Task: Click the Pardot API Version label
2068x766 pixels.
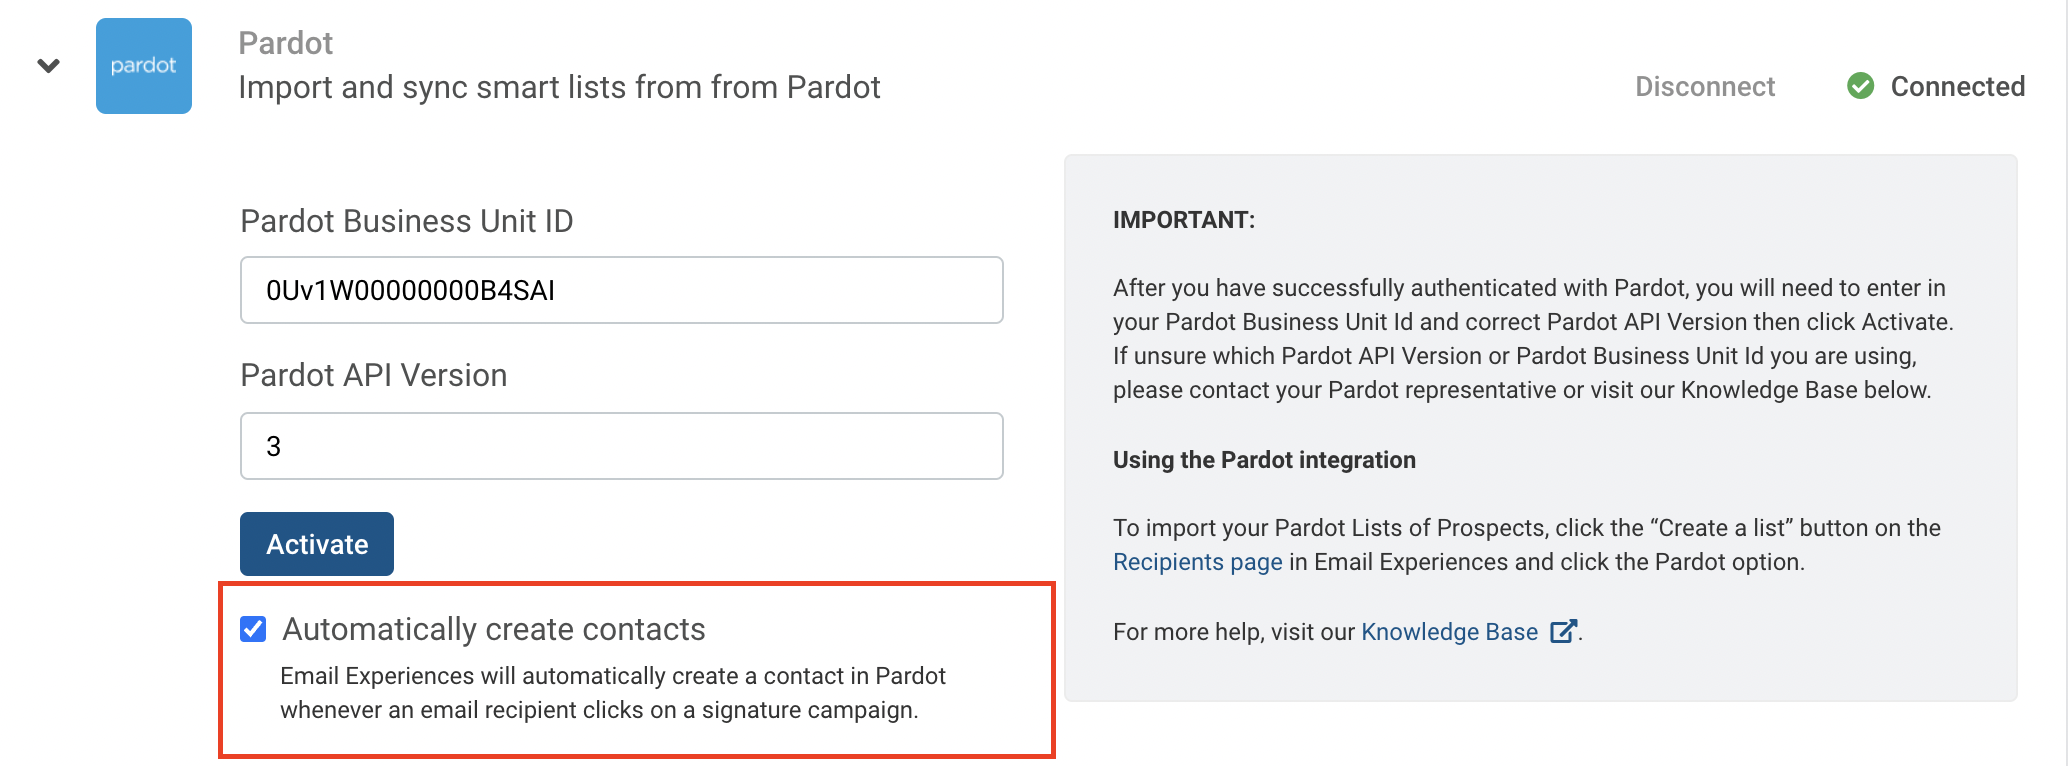Action: coord(374,375)
